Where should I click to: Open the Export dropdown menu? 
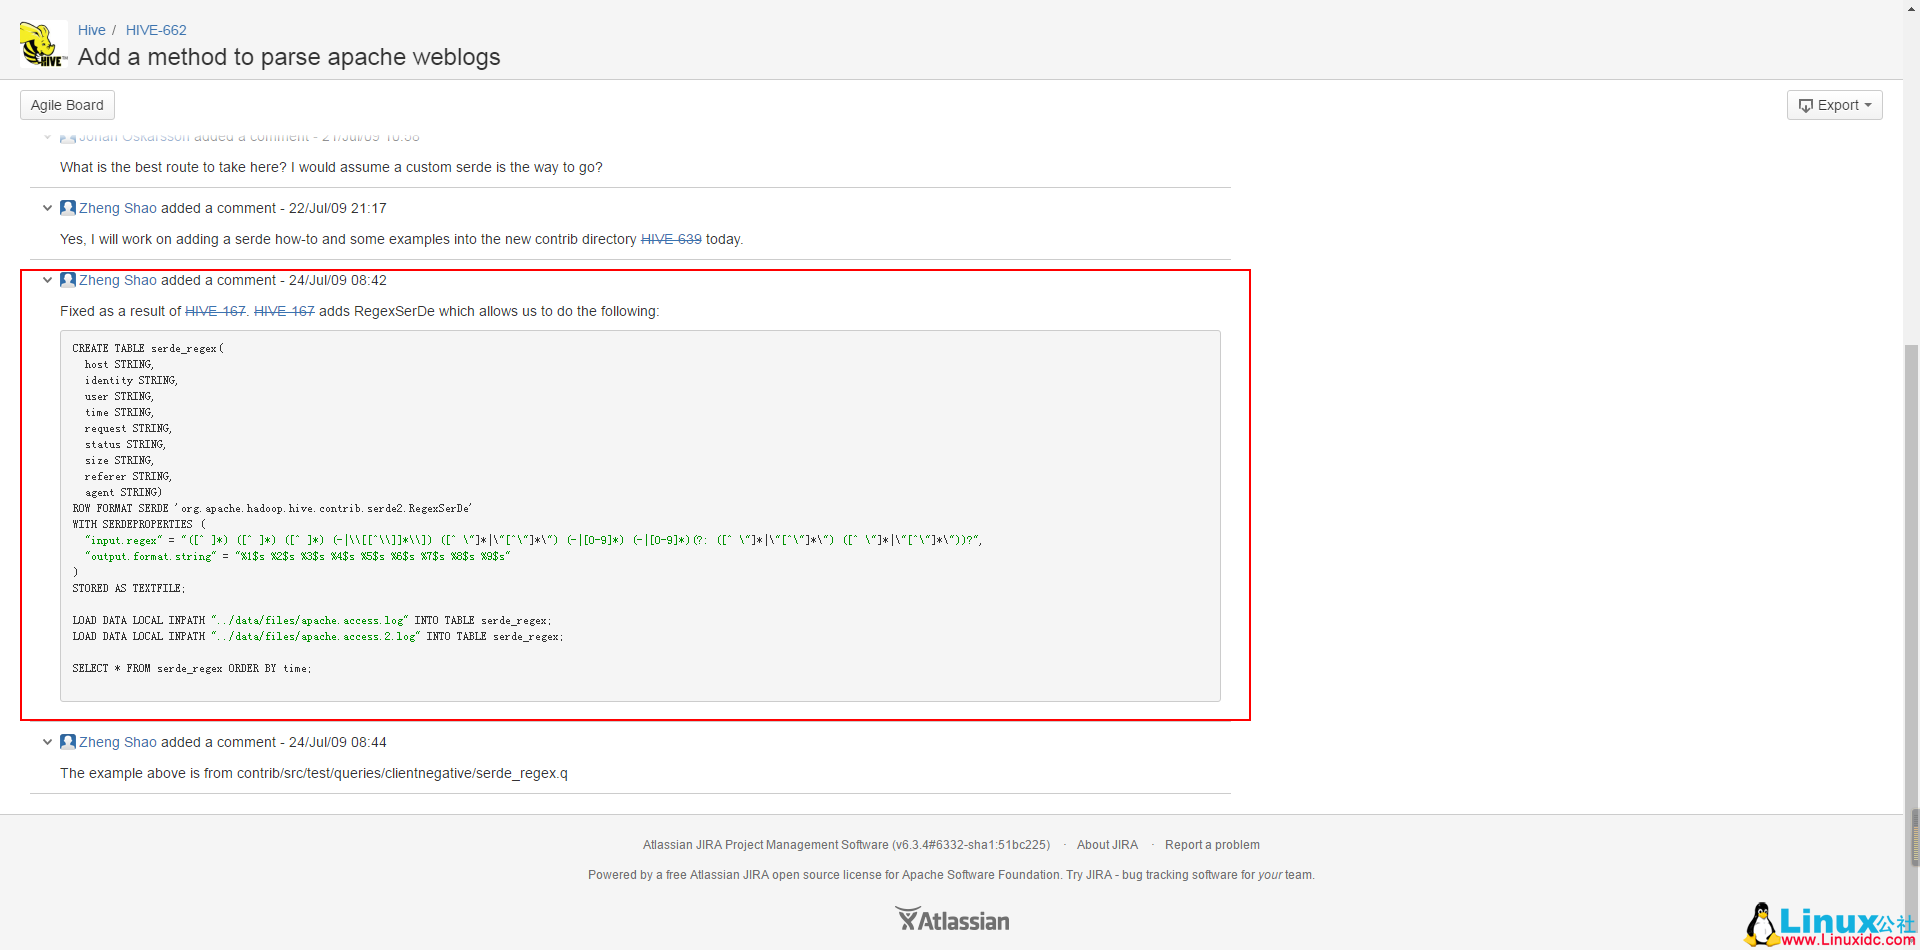(x=1834, y=105)
